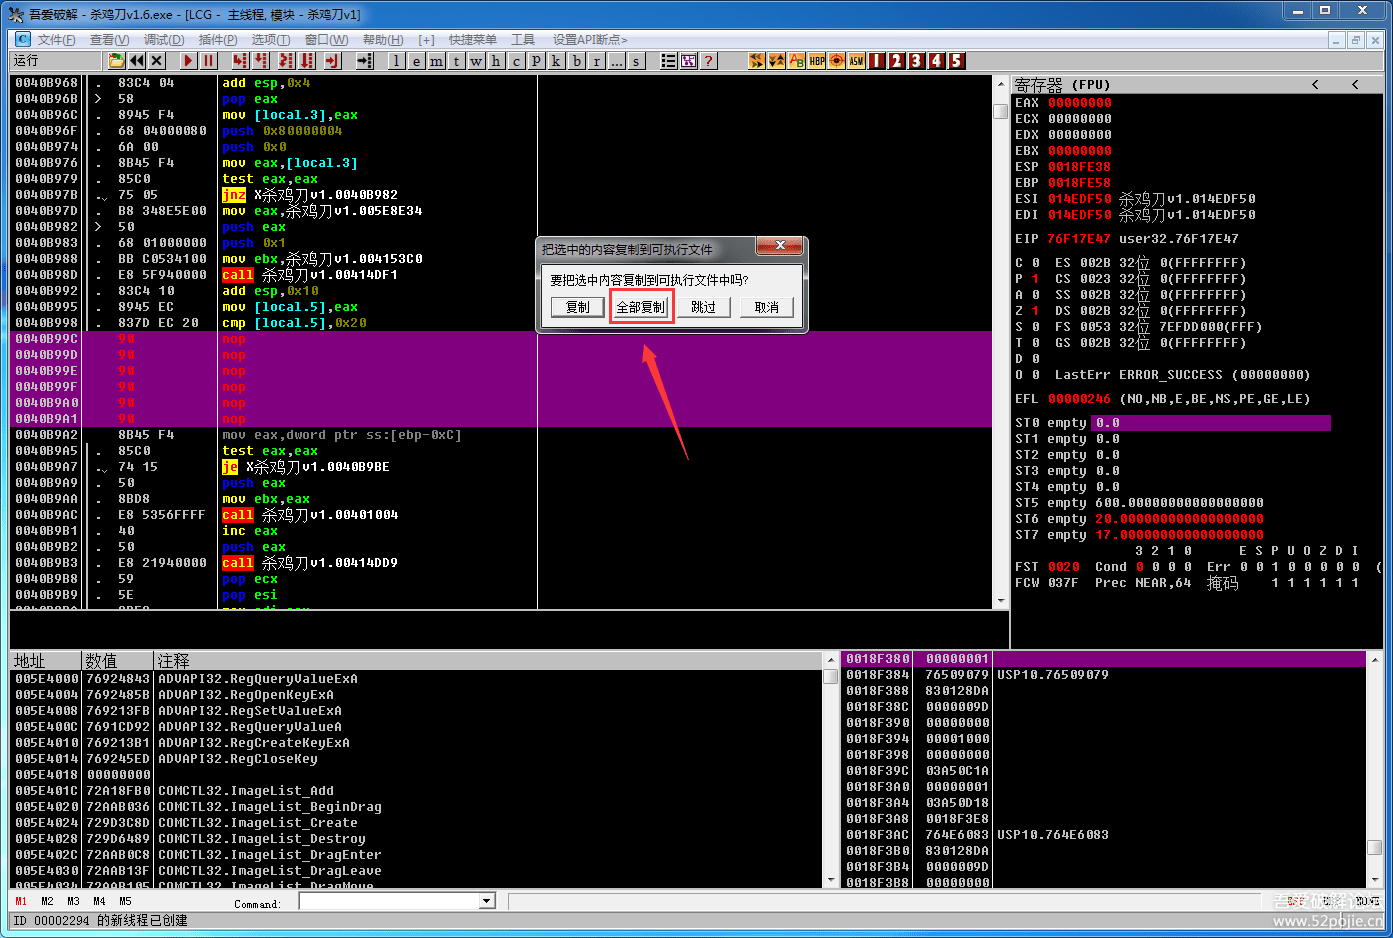Open the 查看(V) menu
This screenshot has width=1393, height=938.
(110, 40)
